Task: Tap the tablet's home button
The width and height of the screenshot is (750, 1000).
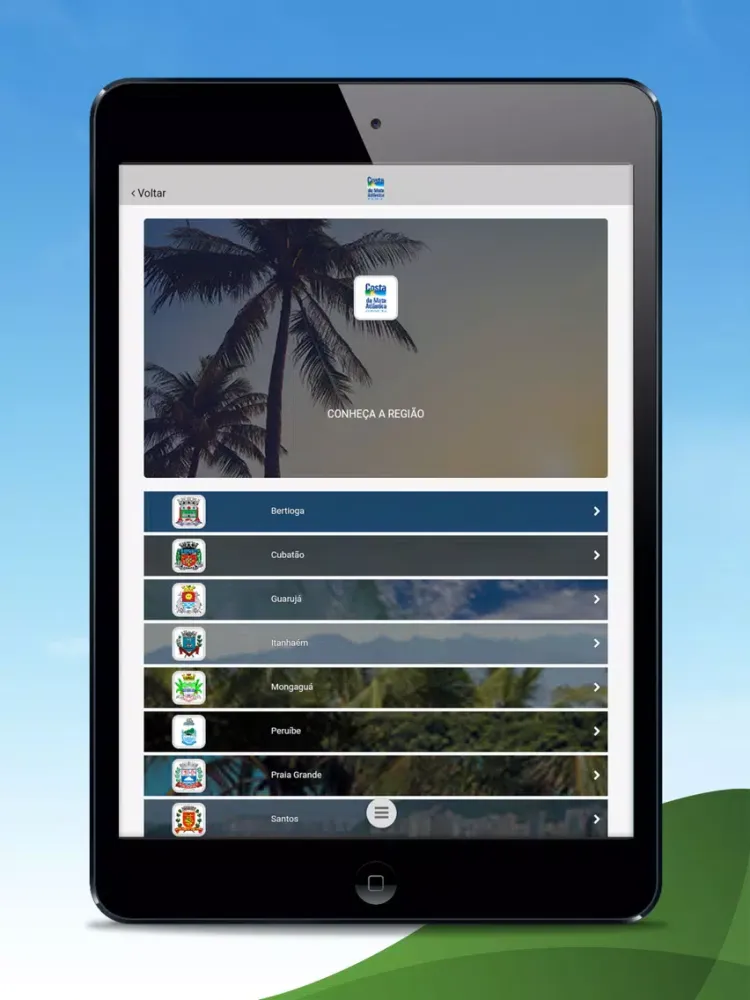Action: (x=376, y=883)
